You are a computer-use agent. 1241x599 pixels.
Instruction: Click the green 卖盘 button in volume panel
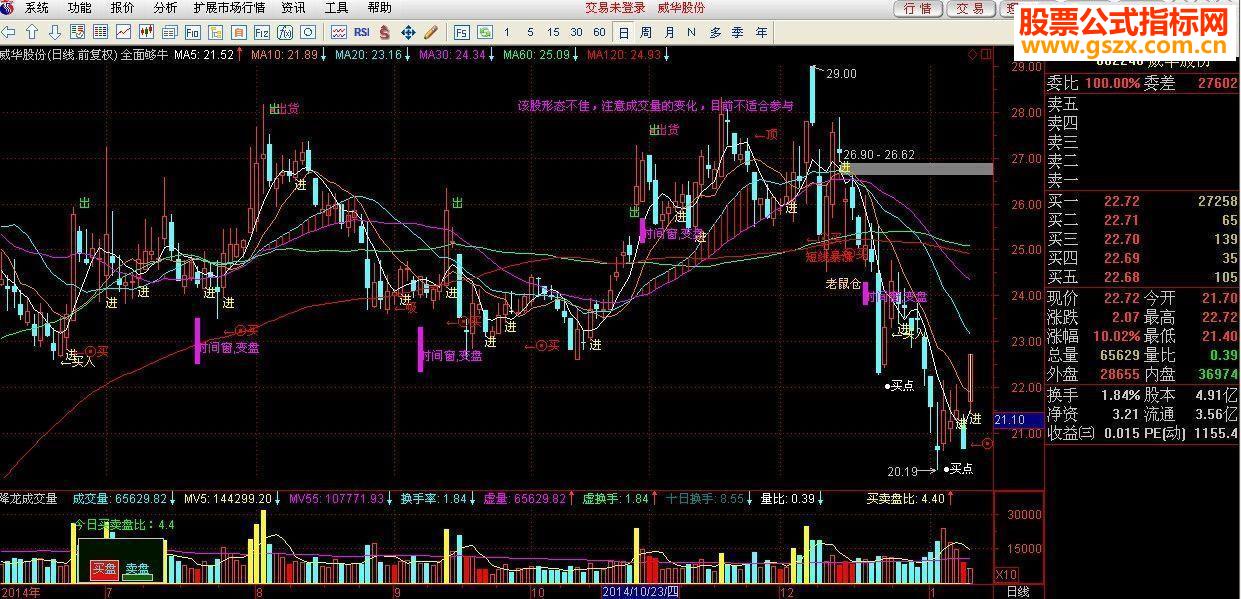(x=137, y=569)
